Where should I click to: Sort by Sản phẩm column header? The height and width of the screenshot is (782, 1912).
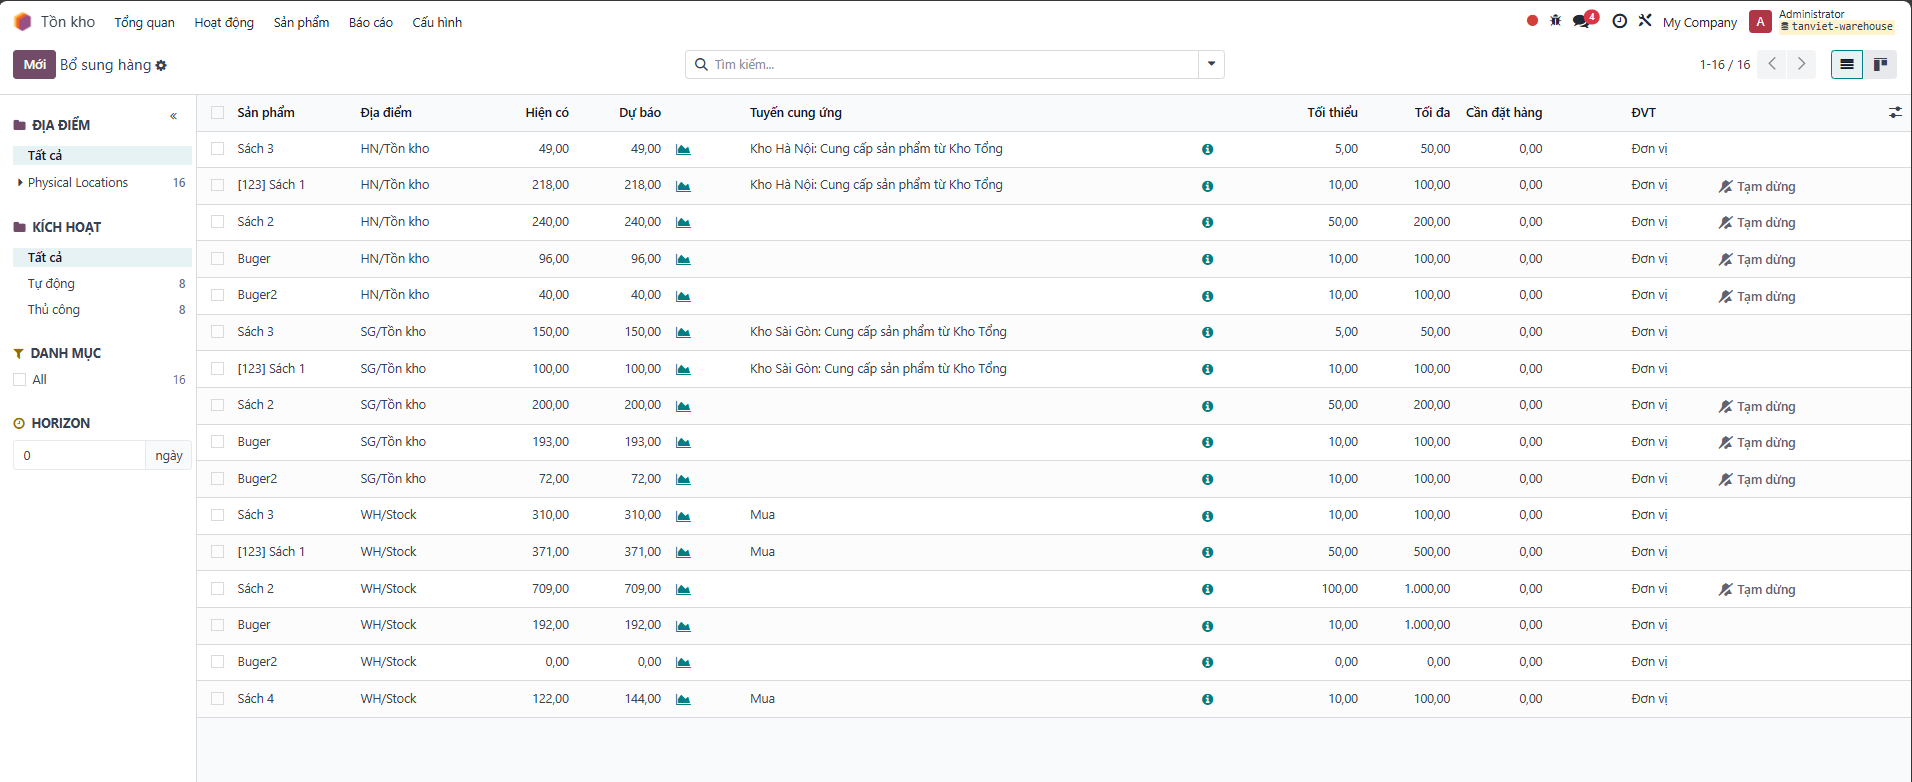[x=266, y=113]
